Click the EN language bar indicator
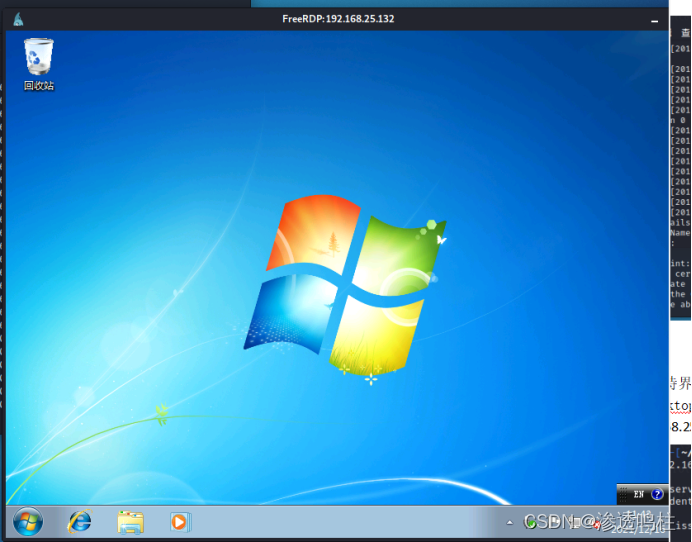 pos(639,494)
